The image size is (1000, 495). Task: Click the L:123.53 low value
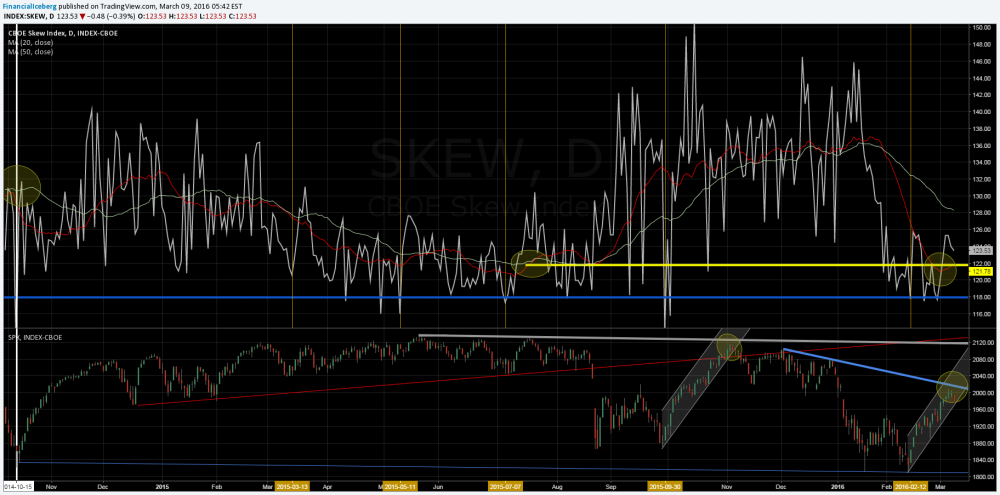212,15
